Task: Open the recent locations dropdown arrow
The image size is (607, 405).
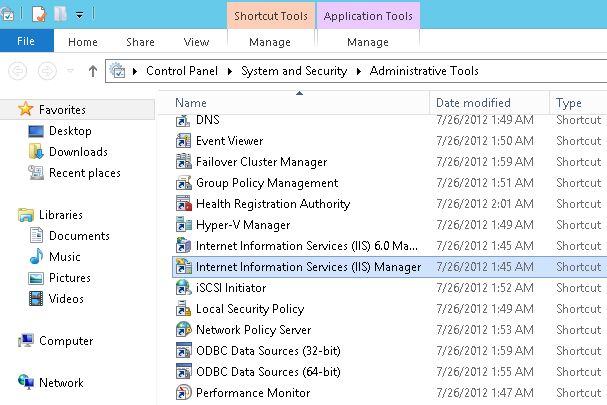Action: coord(70,70)
